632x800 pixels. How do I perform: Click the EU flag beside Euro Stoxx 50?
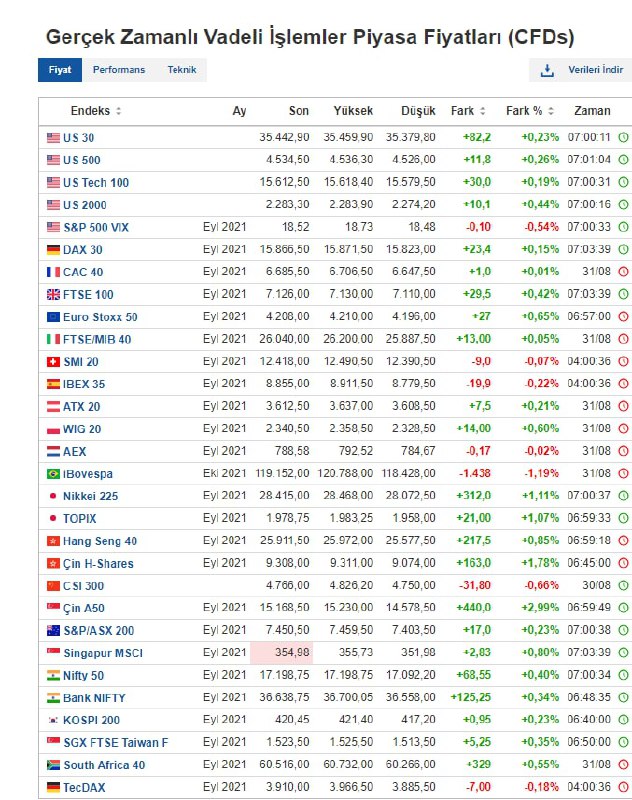coord(53,317)
